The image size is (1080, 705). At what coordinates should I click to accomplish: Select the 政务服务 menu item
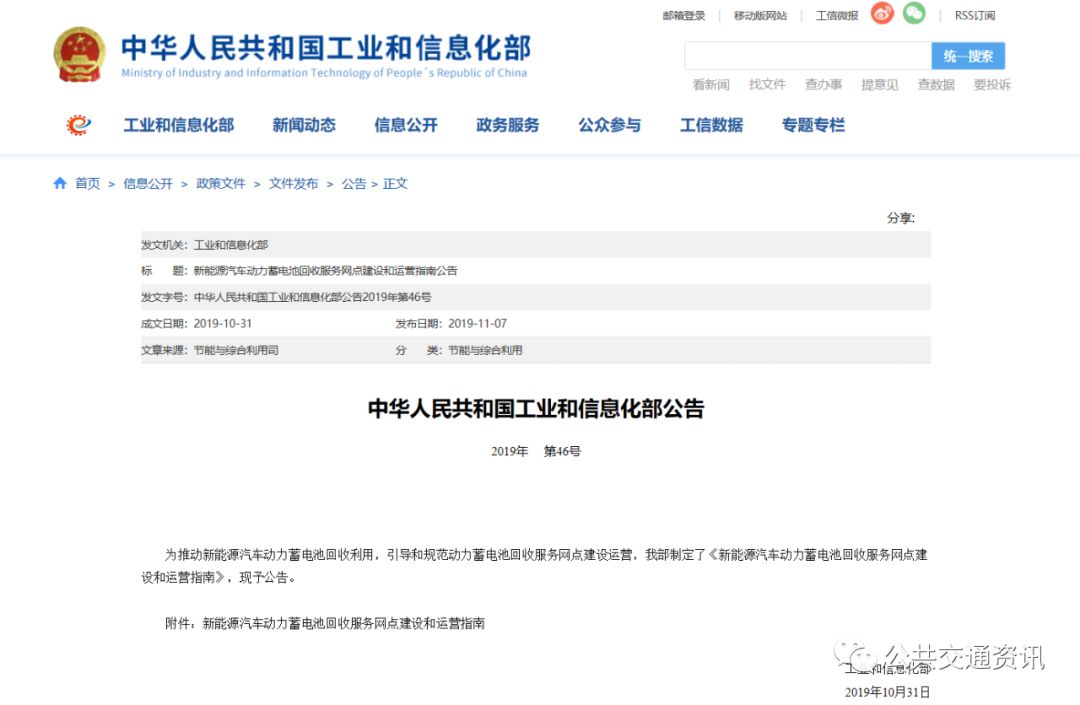pyautogui.click(x=508, y=125)
